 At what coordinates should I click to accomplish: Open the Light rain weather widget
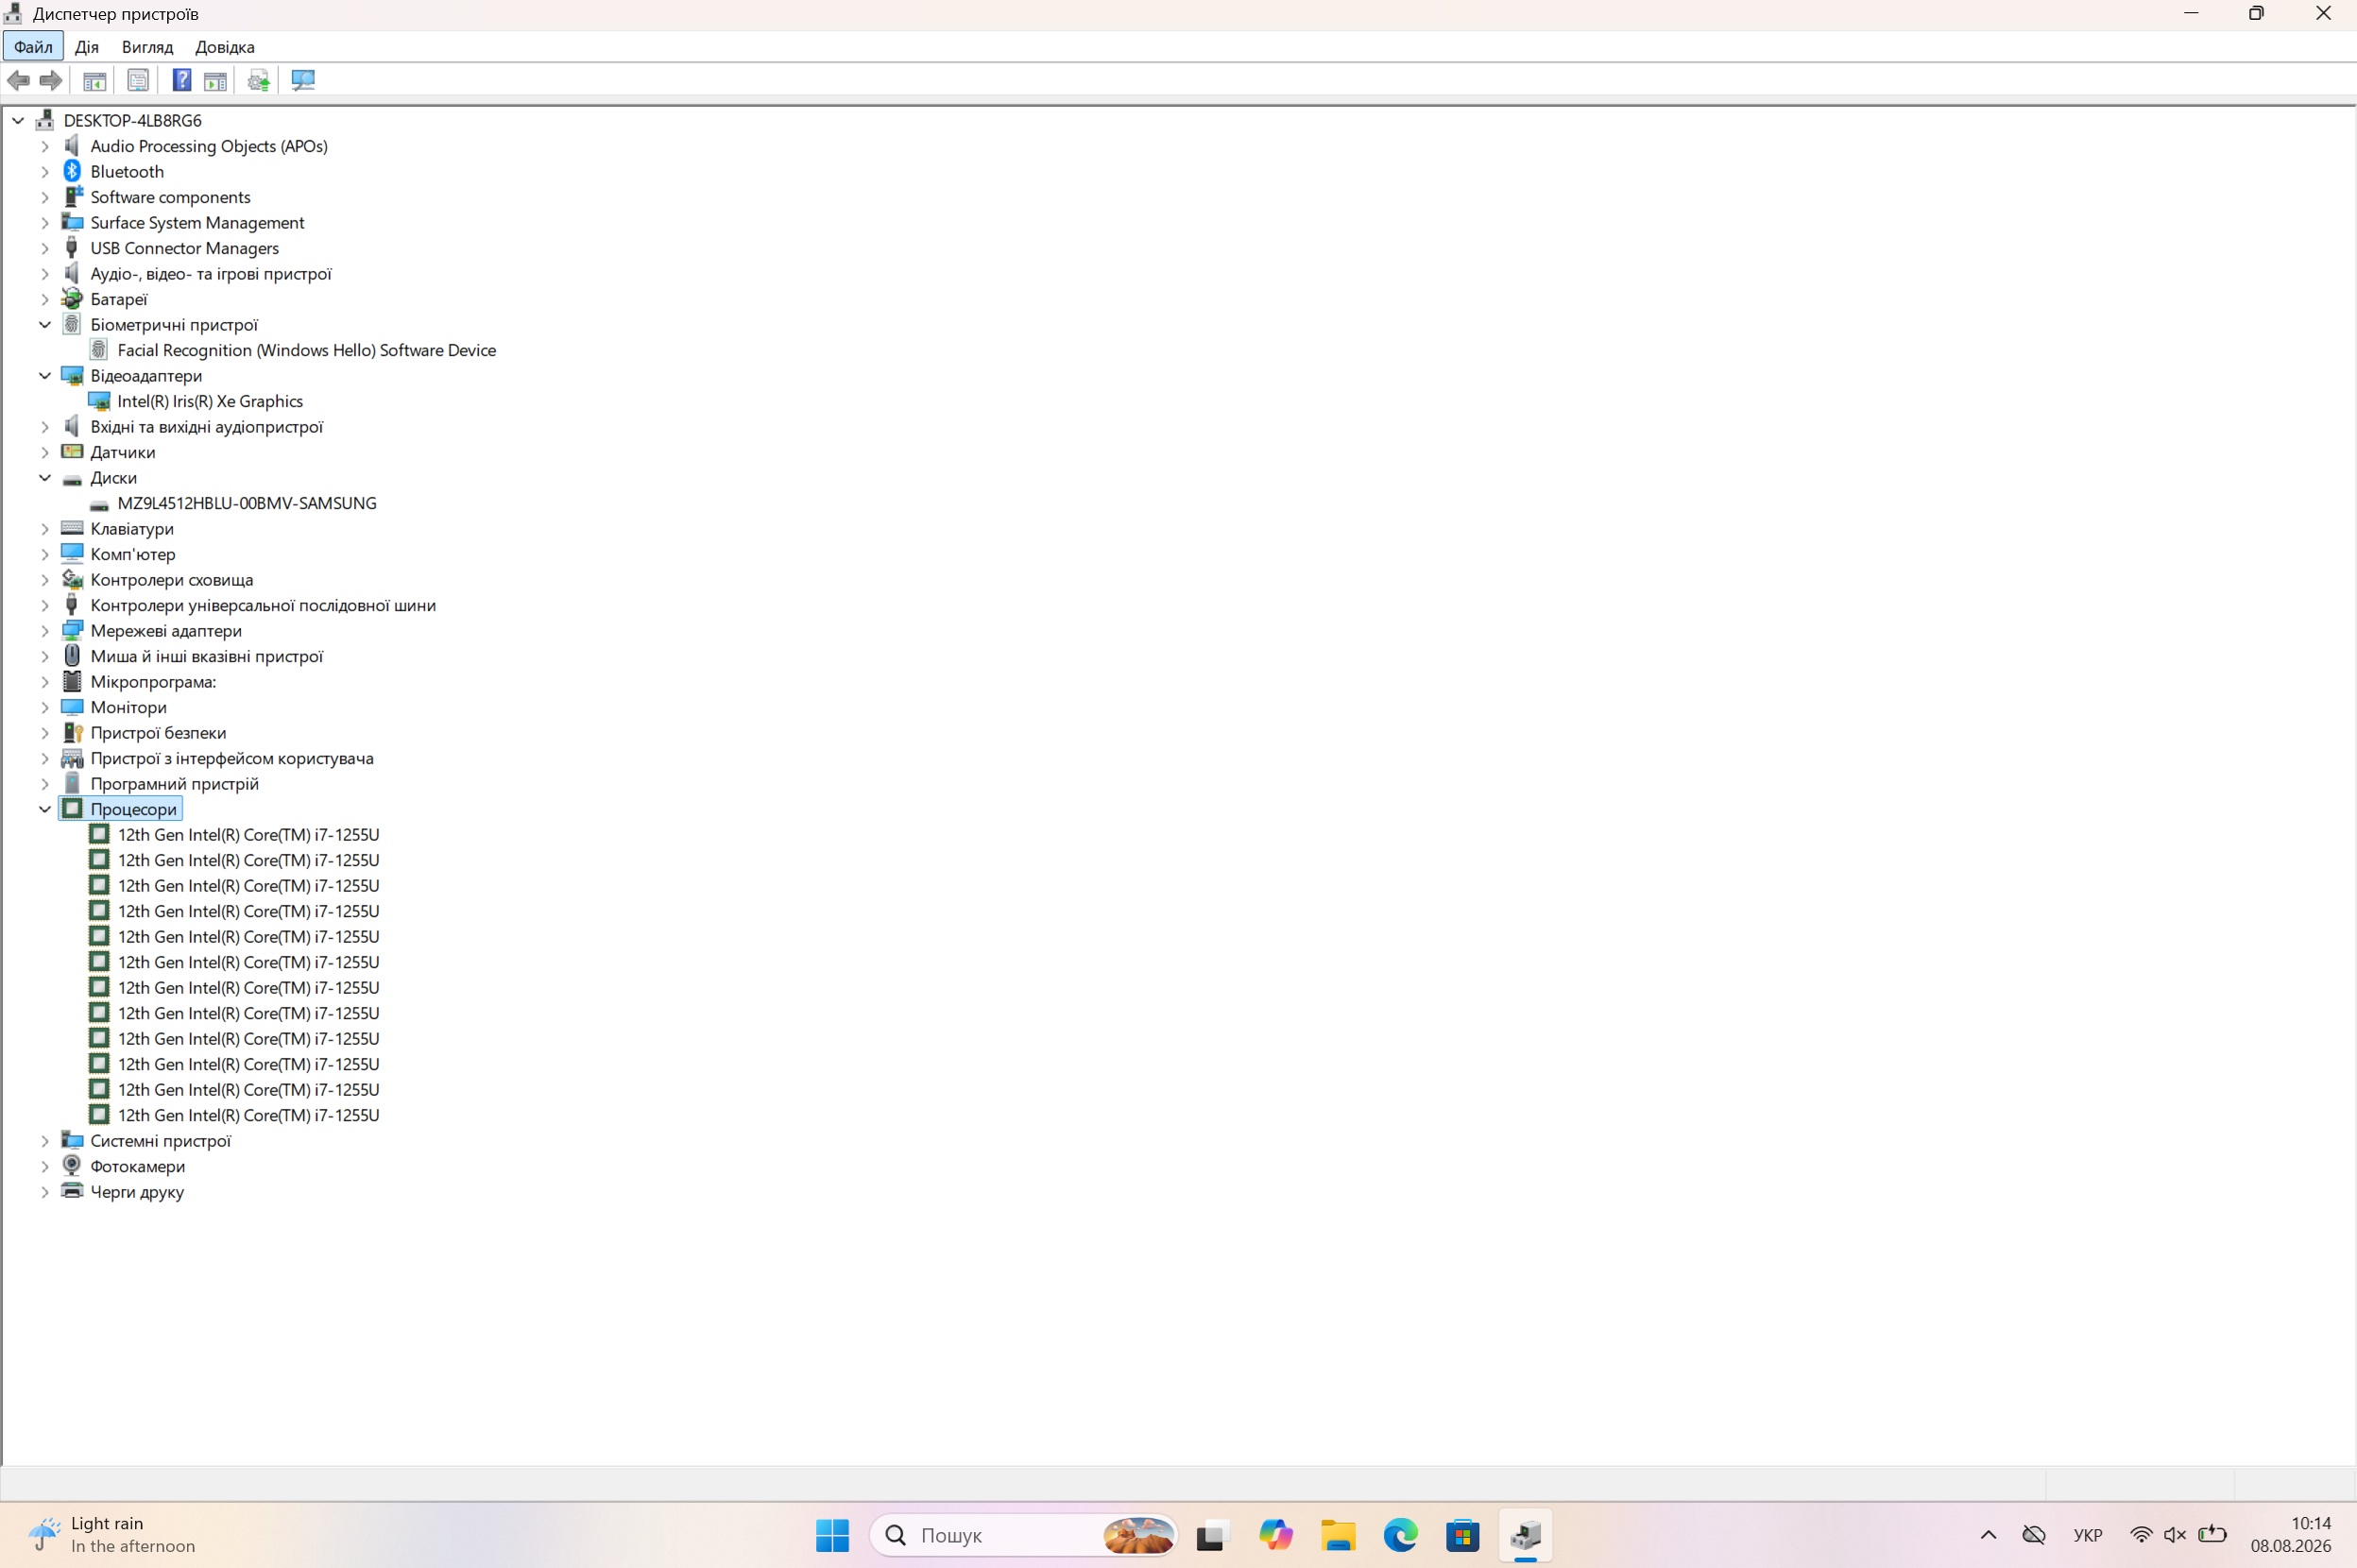(x=112, y=1535)
